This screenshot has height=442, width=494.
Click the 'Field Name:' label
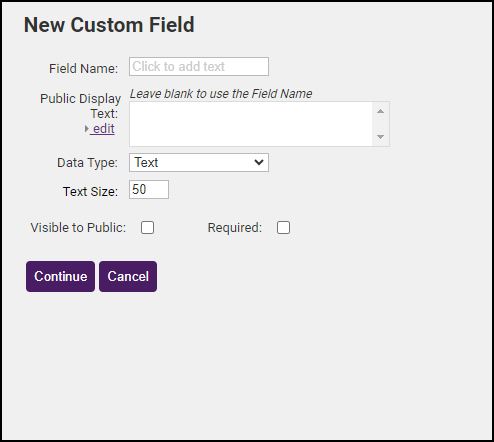[x=83, y=69]
